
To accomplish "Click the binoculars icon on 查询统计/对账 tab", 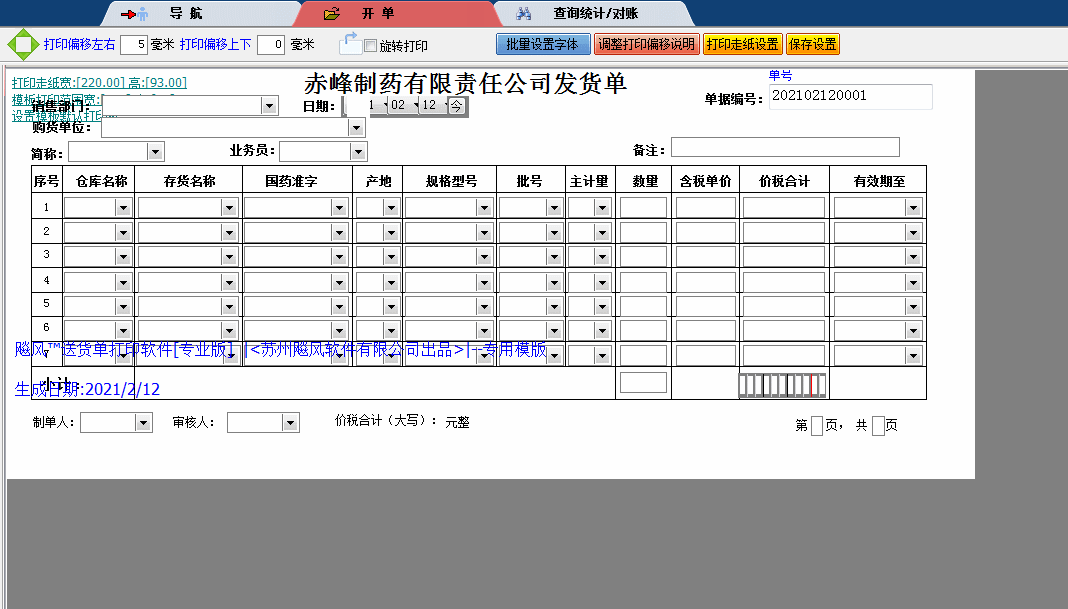I will click(x=524, y=14).
